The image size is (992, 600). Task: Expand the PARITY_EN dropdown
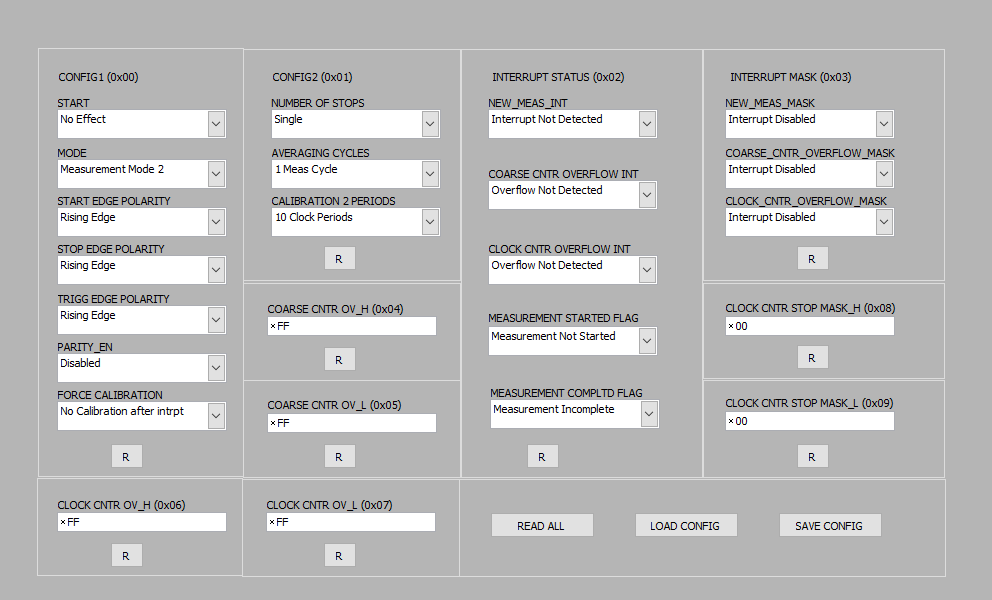216,368
